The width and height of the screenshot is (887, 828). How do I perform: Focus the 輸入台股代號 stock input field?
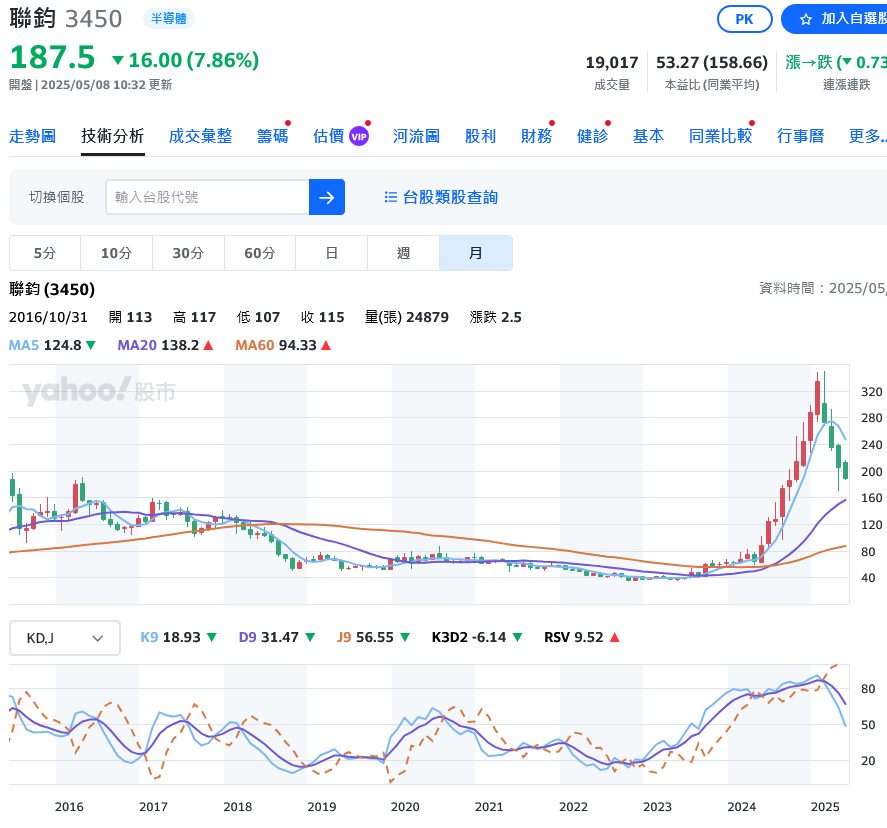coord(207,197)
